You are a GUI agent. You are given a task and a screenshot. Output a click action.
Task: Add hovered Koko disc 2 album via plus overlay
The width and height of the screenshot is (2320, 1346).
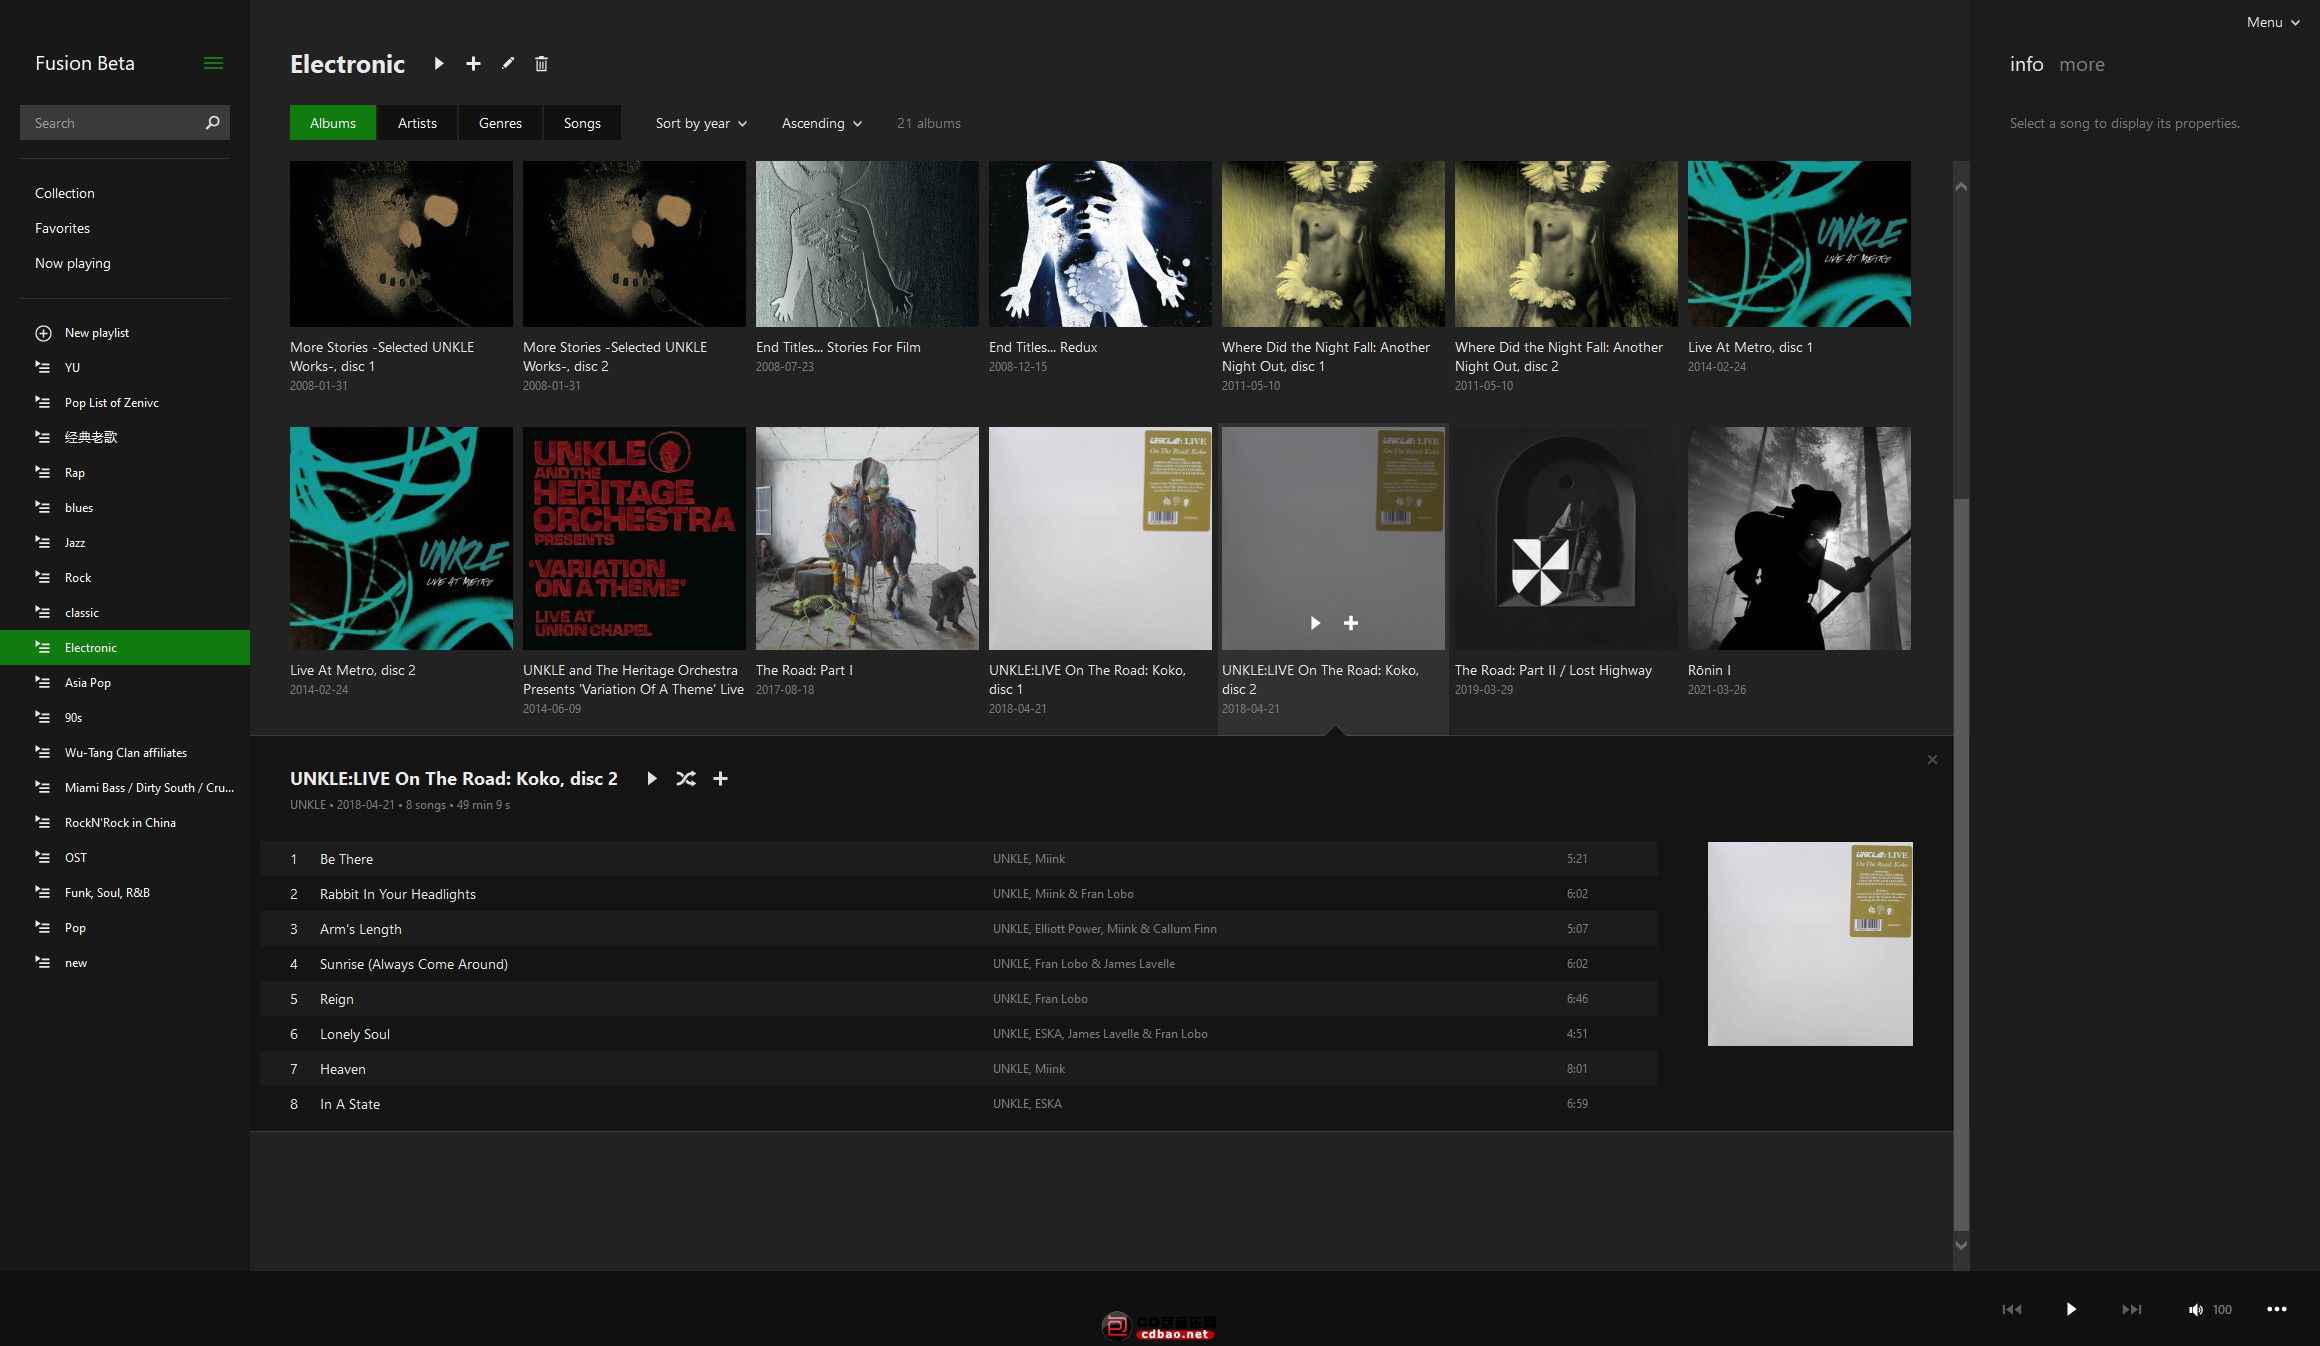coord(1351,623)
